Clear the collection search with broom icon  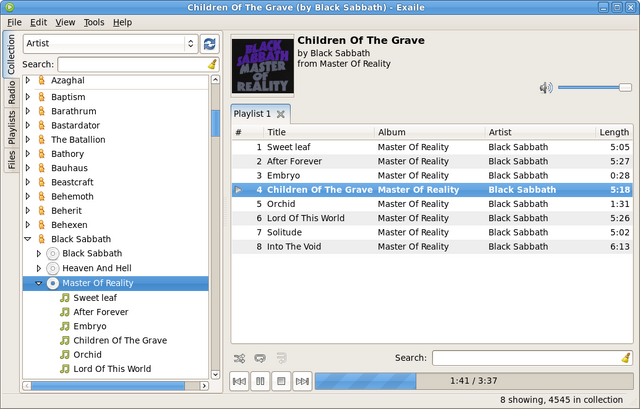pyautogui.click(x=212, y=64)
